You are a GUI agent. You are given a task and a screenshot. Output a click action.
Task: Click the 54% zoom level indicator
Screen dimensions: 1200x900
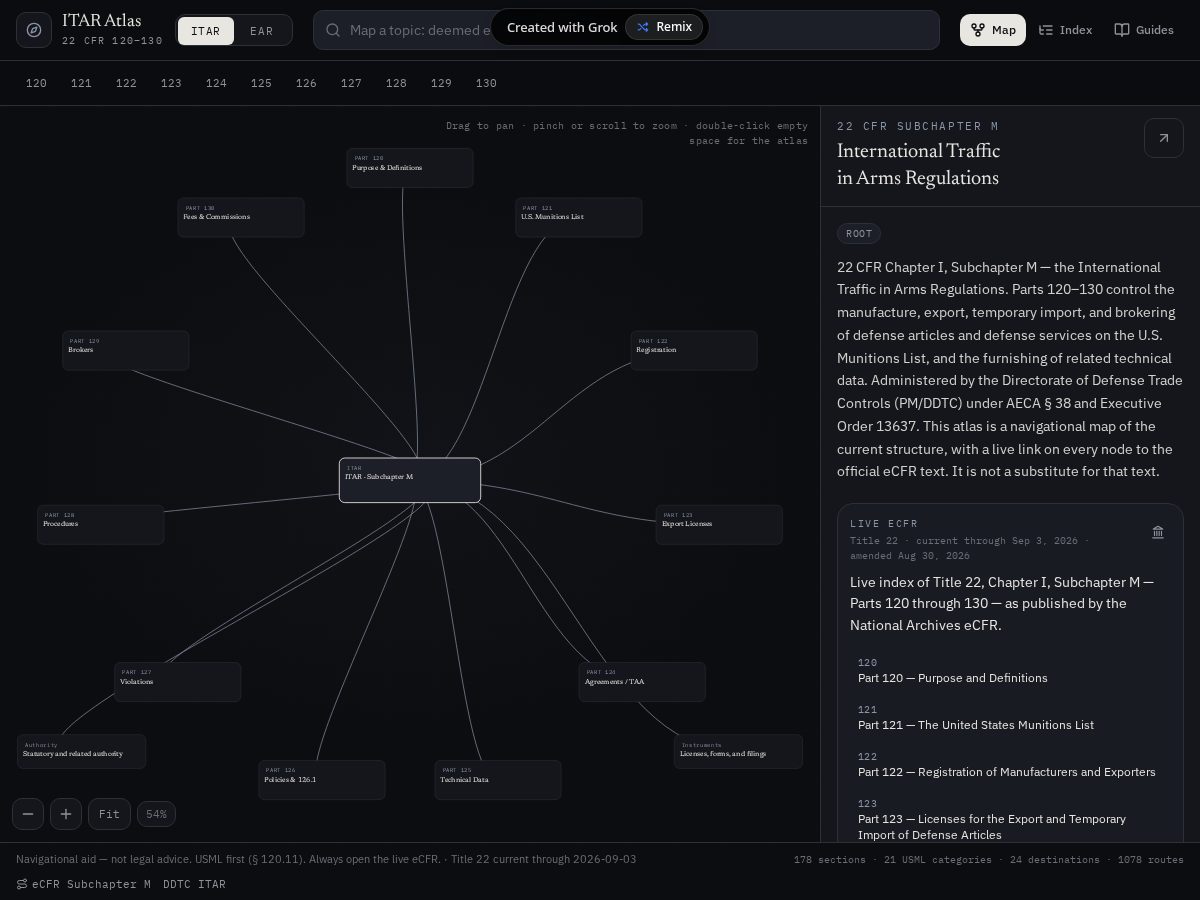156,814
